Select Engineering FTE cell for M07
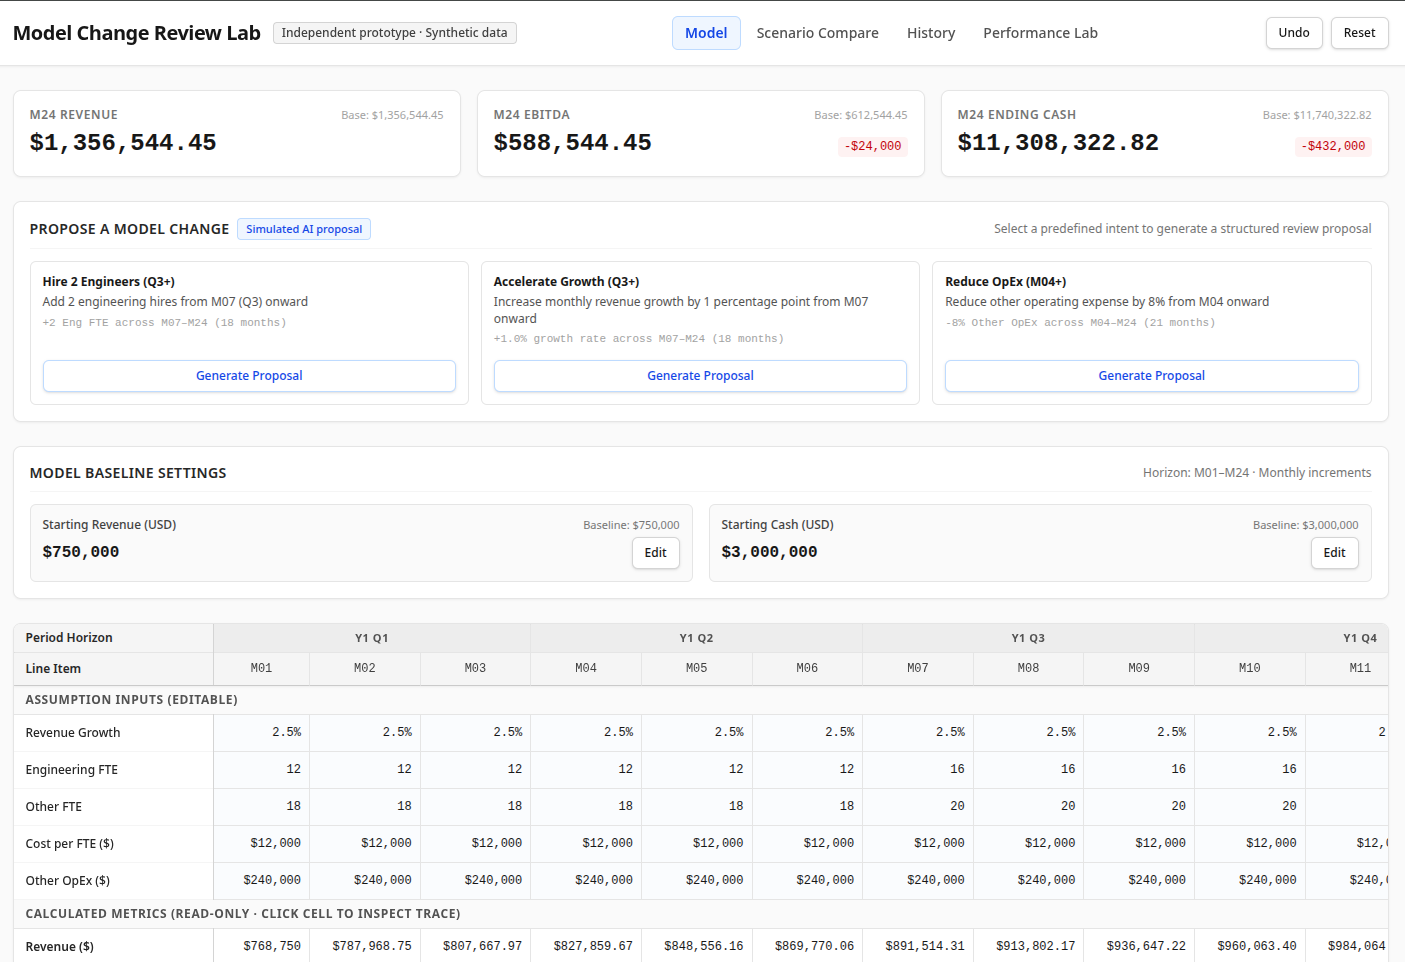 (918, 770)
